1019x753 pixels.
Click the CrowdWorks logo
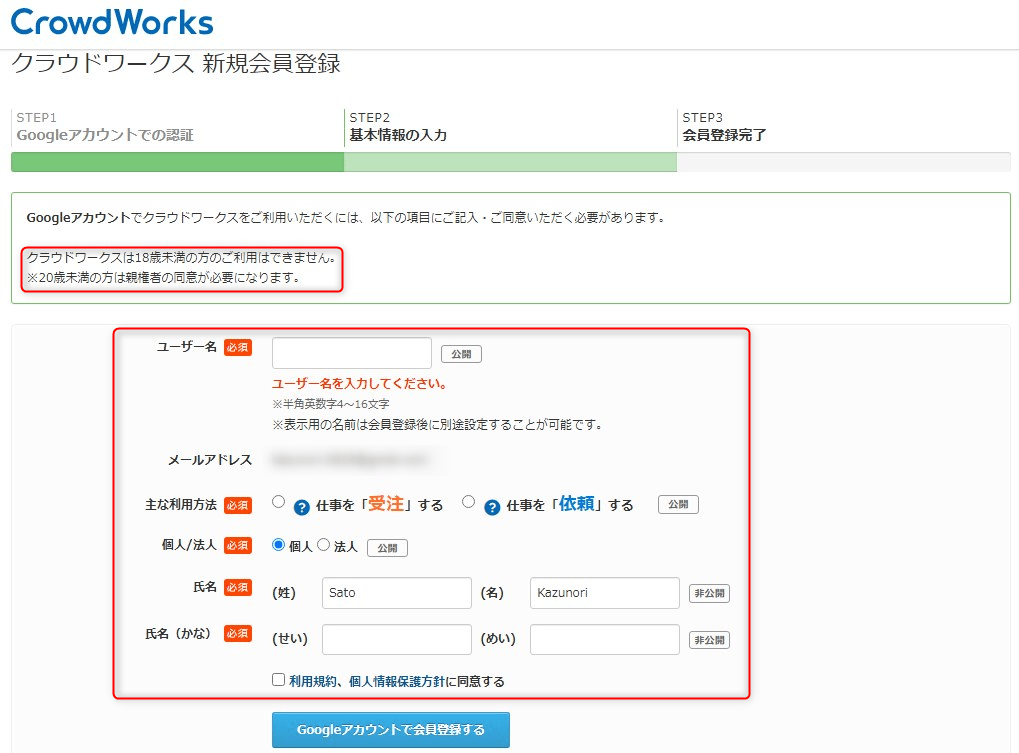[112, 21]
